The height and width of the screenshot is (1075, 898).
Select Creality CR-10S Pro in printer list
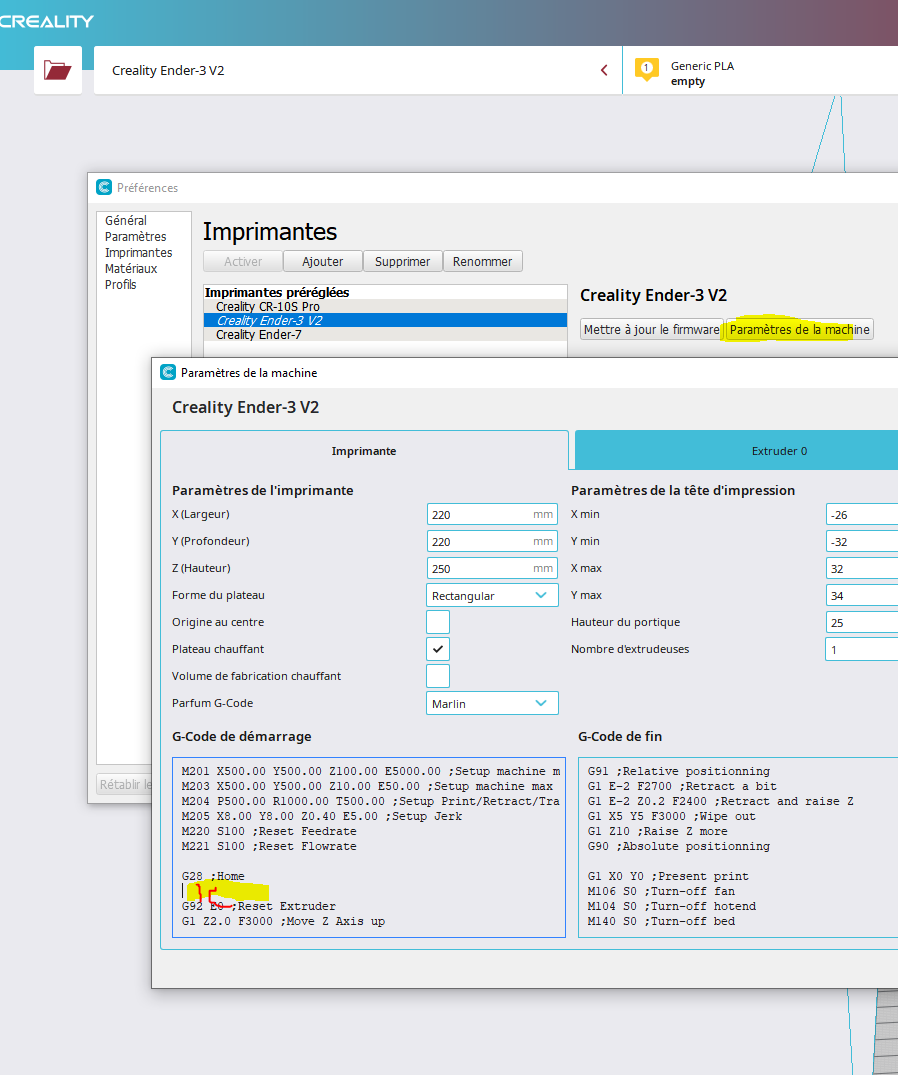385,306
